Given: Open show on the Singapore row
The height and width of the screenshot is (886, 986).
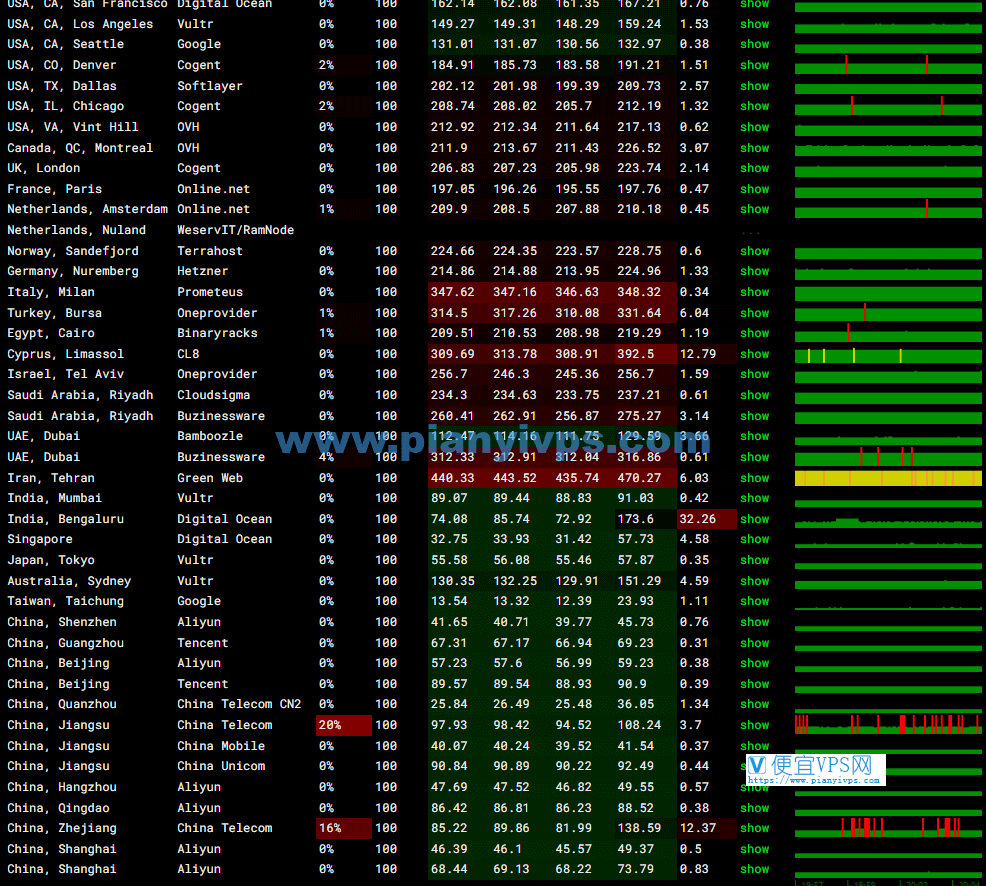Looking at the screenshot, I should pos(755,539).
